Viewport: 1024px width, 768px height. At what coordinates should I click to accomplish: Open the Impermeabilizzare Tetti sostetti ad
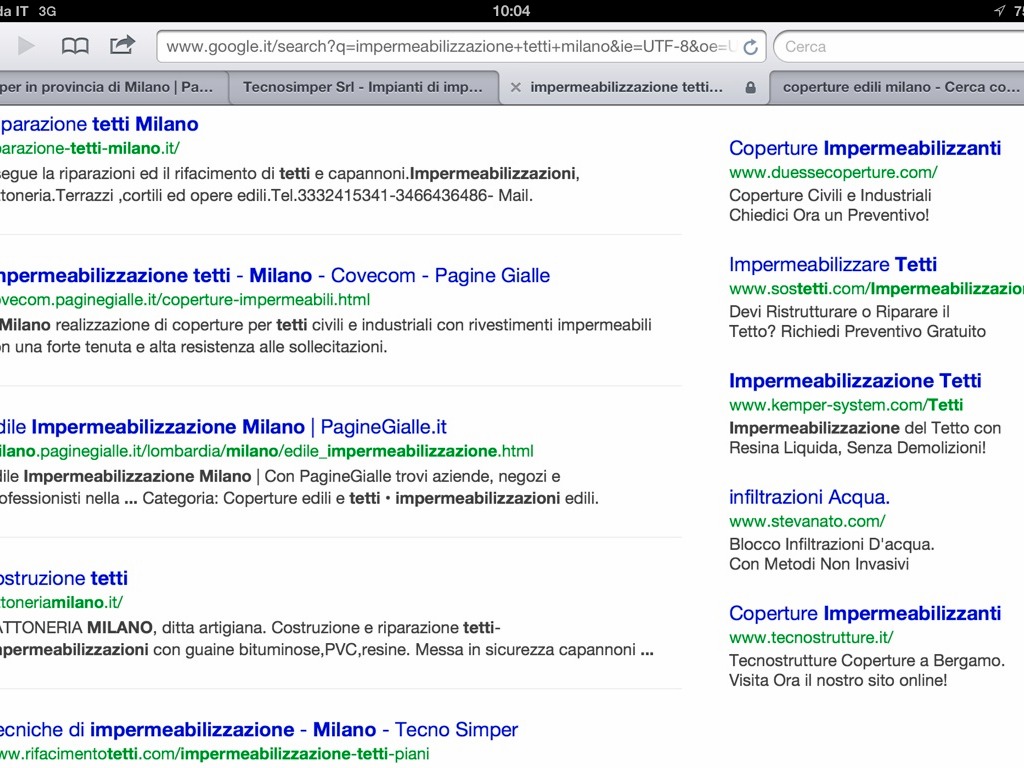(833, 265)
